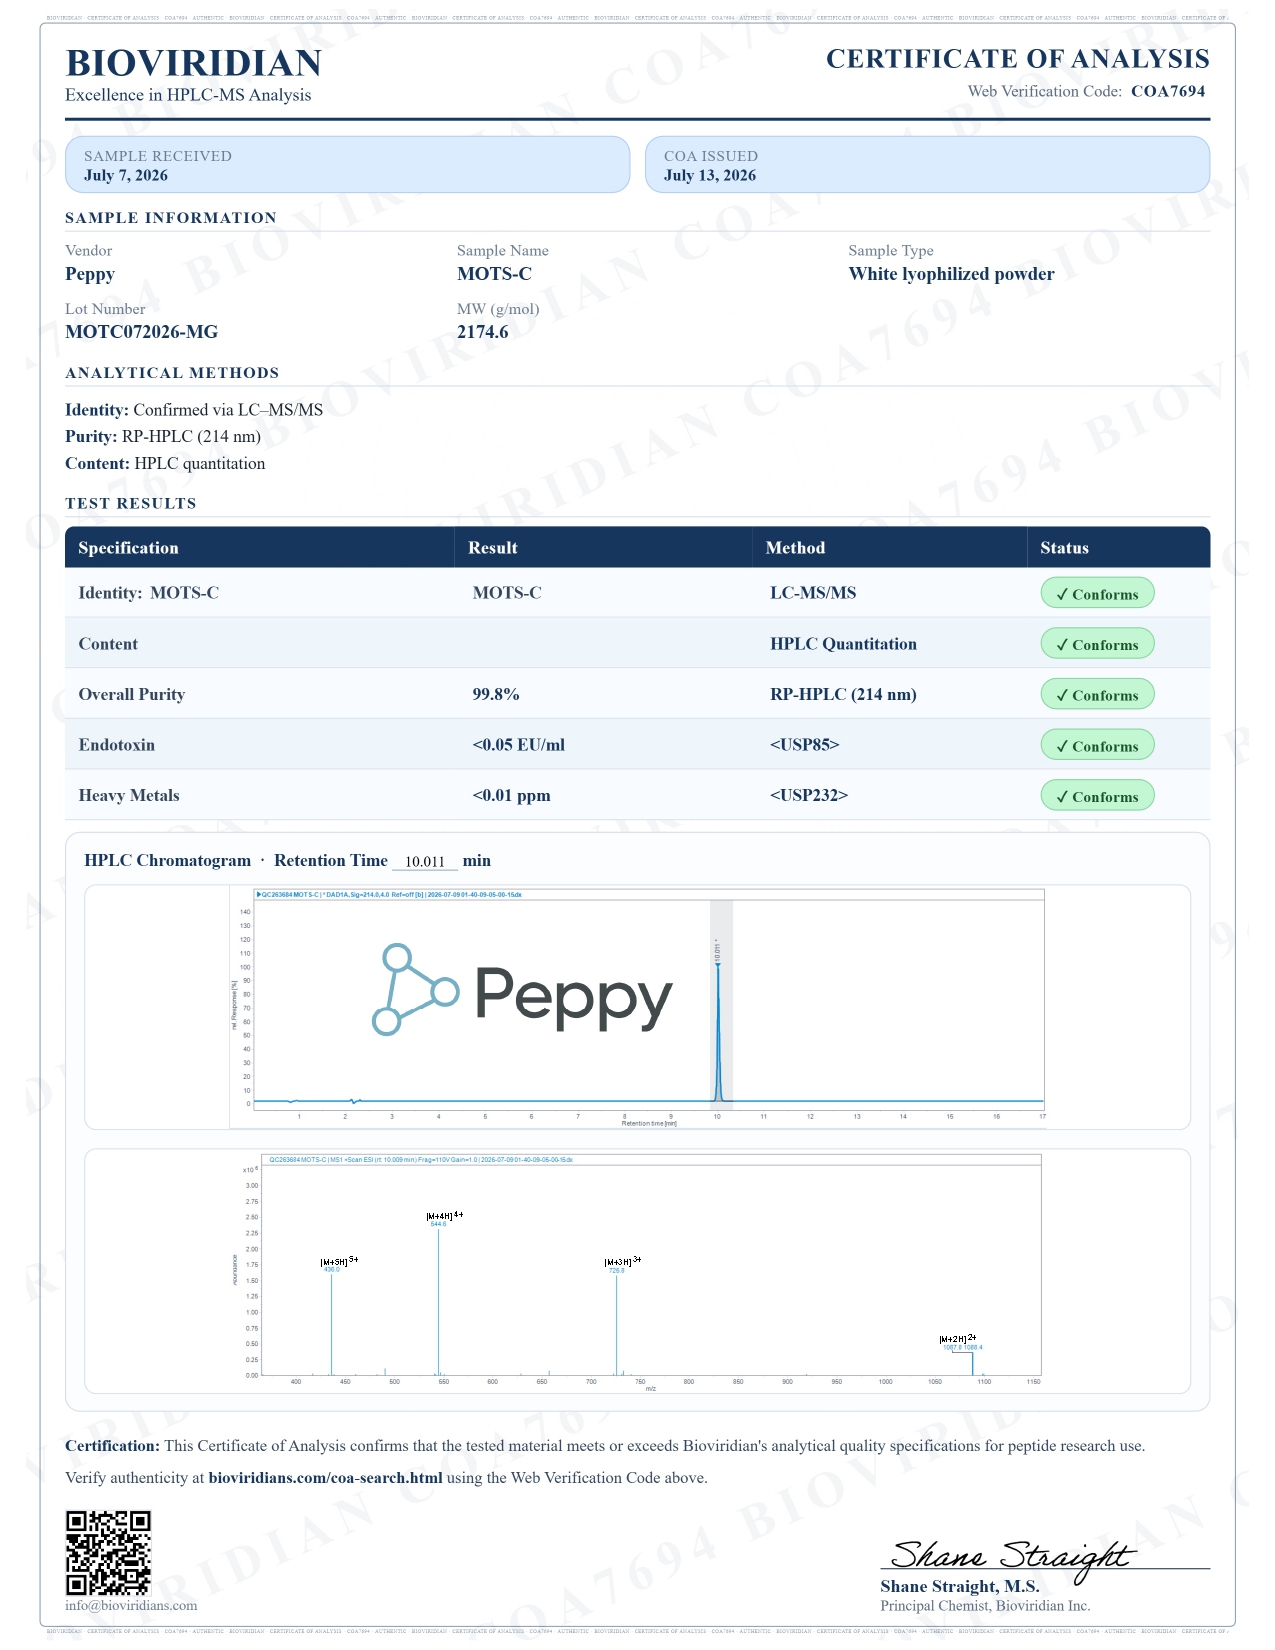Click the CERTIFICATE OF ANALYSIS heading
This screenshot has height=1650, width=1275.
[1018, 59]
